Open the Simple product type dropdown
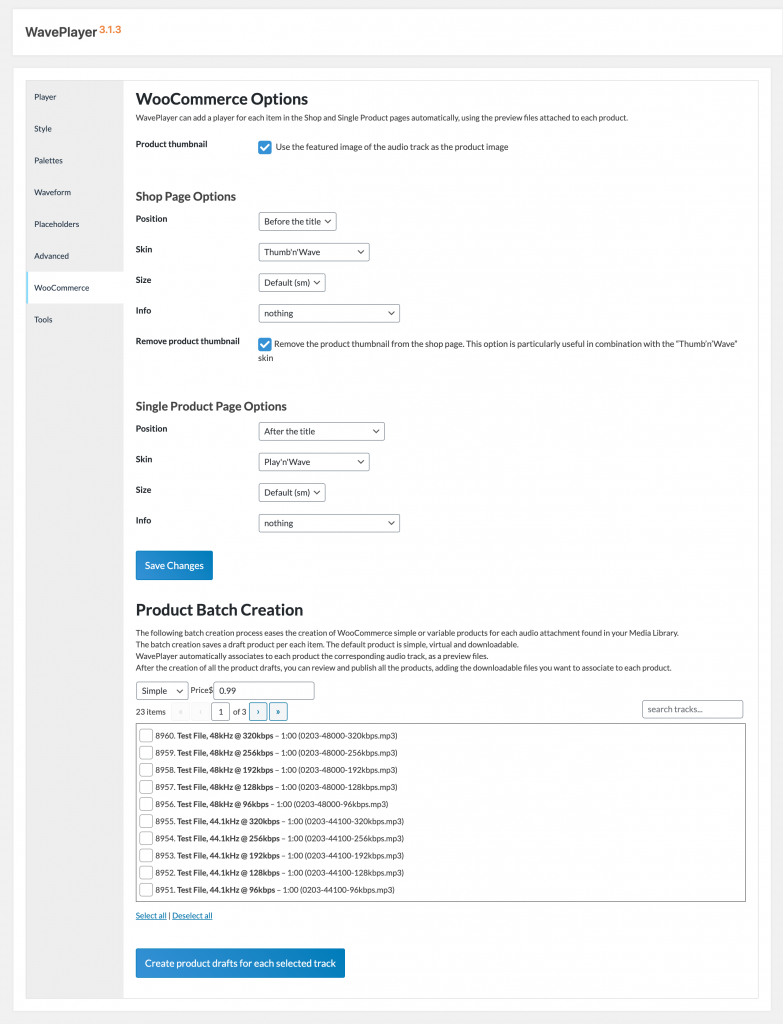 161,690
